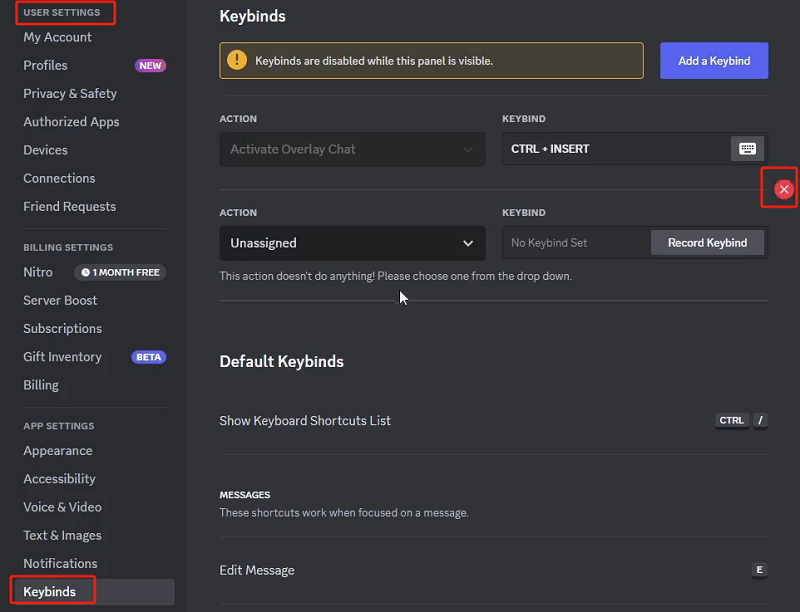Open the Nitro billing page
Screen dimensions: 800x612
38,272
